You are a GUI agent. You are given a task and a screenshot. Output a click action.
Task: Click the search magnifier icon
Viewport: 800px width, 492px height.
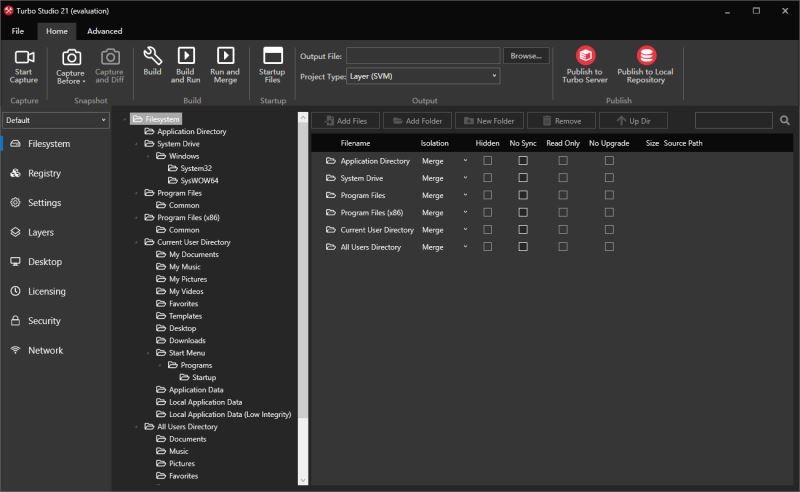coord(785,121)
